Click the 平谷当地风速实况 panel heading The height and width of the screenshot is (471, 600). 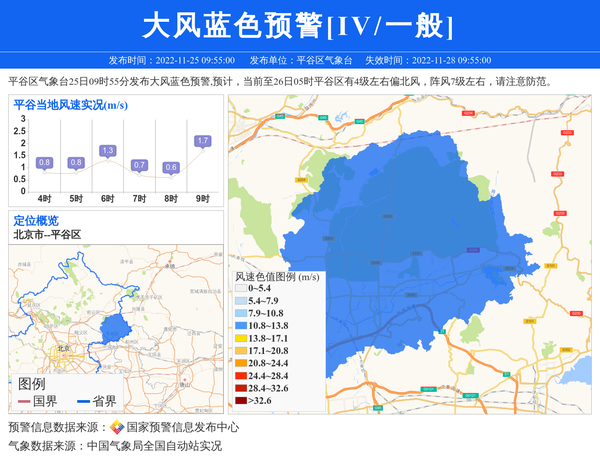click(x=70, y=104)
